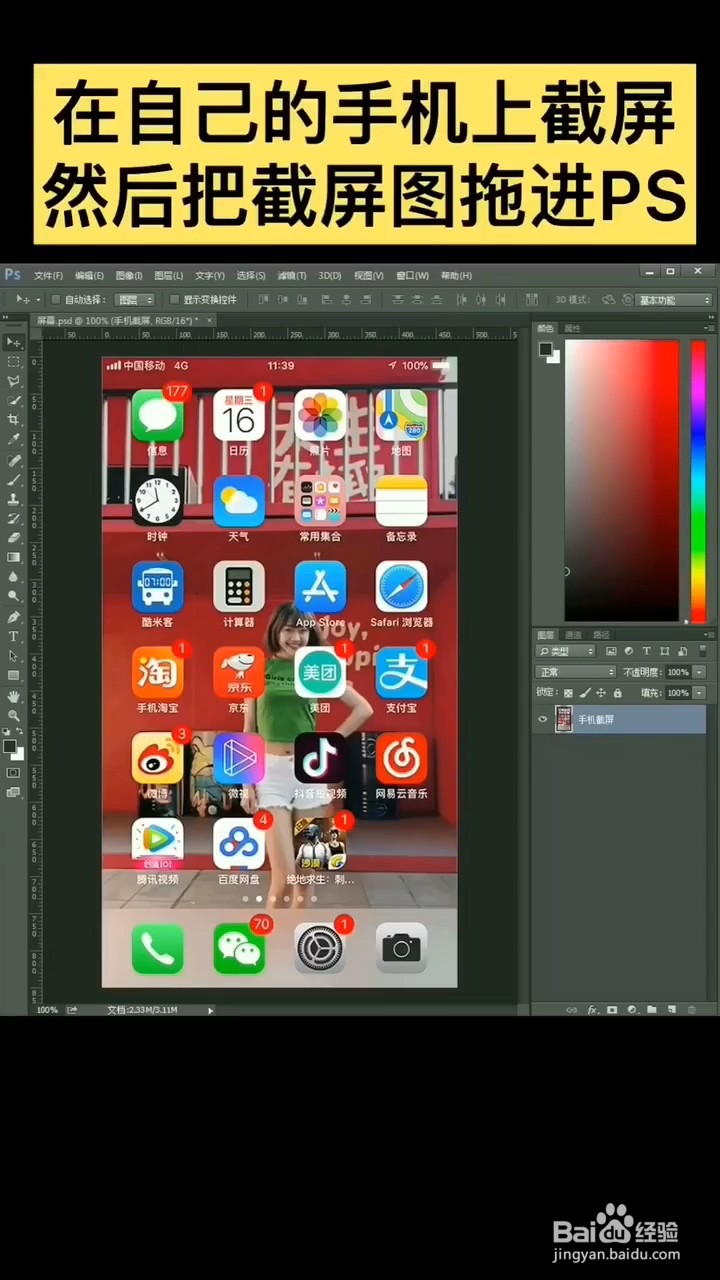Select the Gradient tool
The image size is (720, 1280).
pyautogui.click(x=14, y=557)
